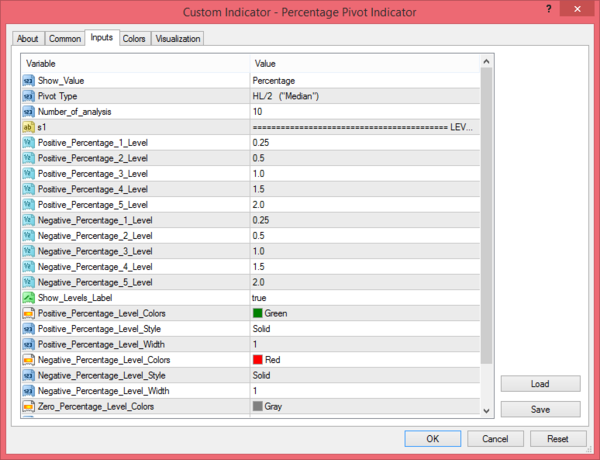This screenshot has height=460, width=600.
Task: Click the integer icon beside Pivot Type
Action: coord(29,96)
